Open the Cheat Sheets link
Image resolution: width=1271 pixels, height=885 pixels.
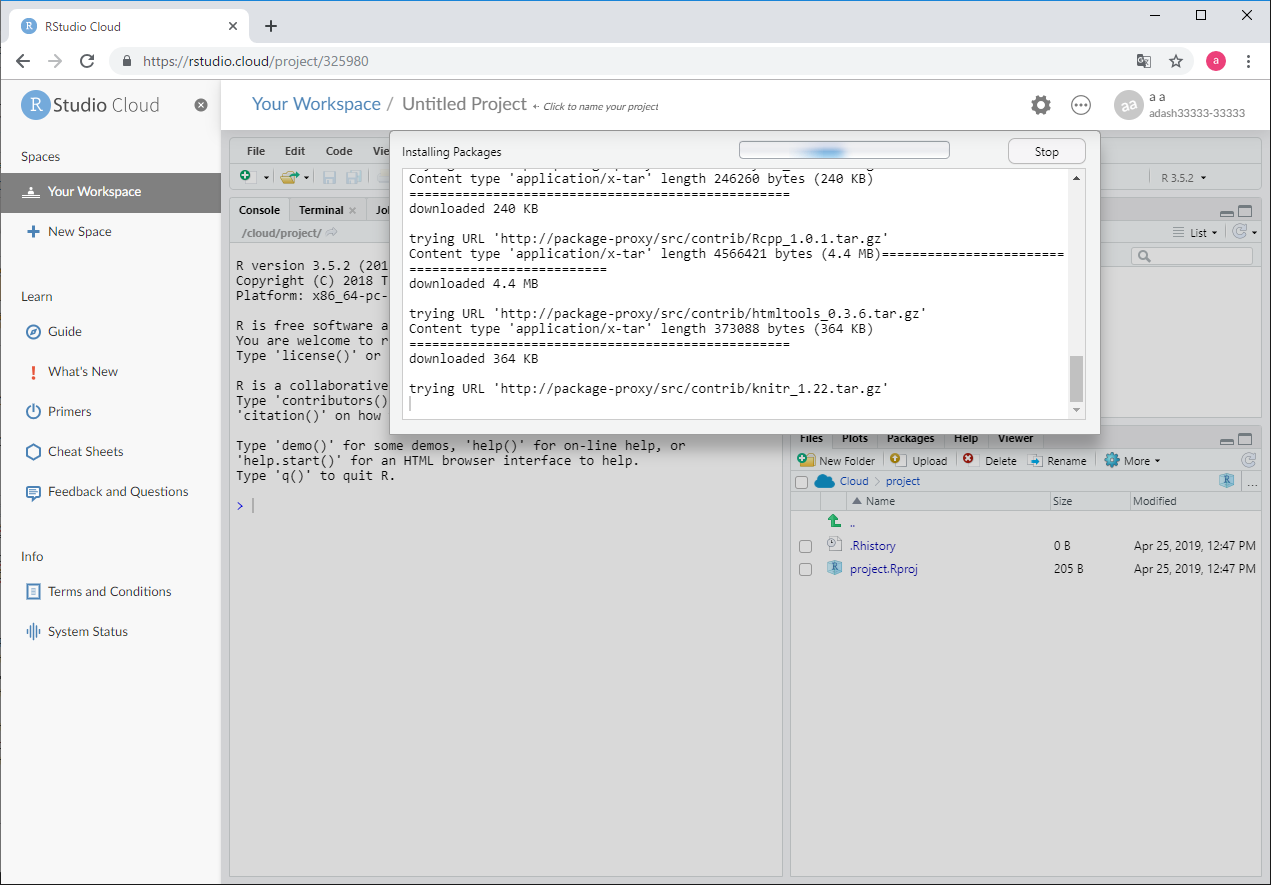[x=86, y=451]
